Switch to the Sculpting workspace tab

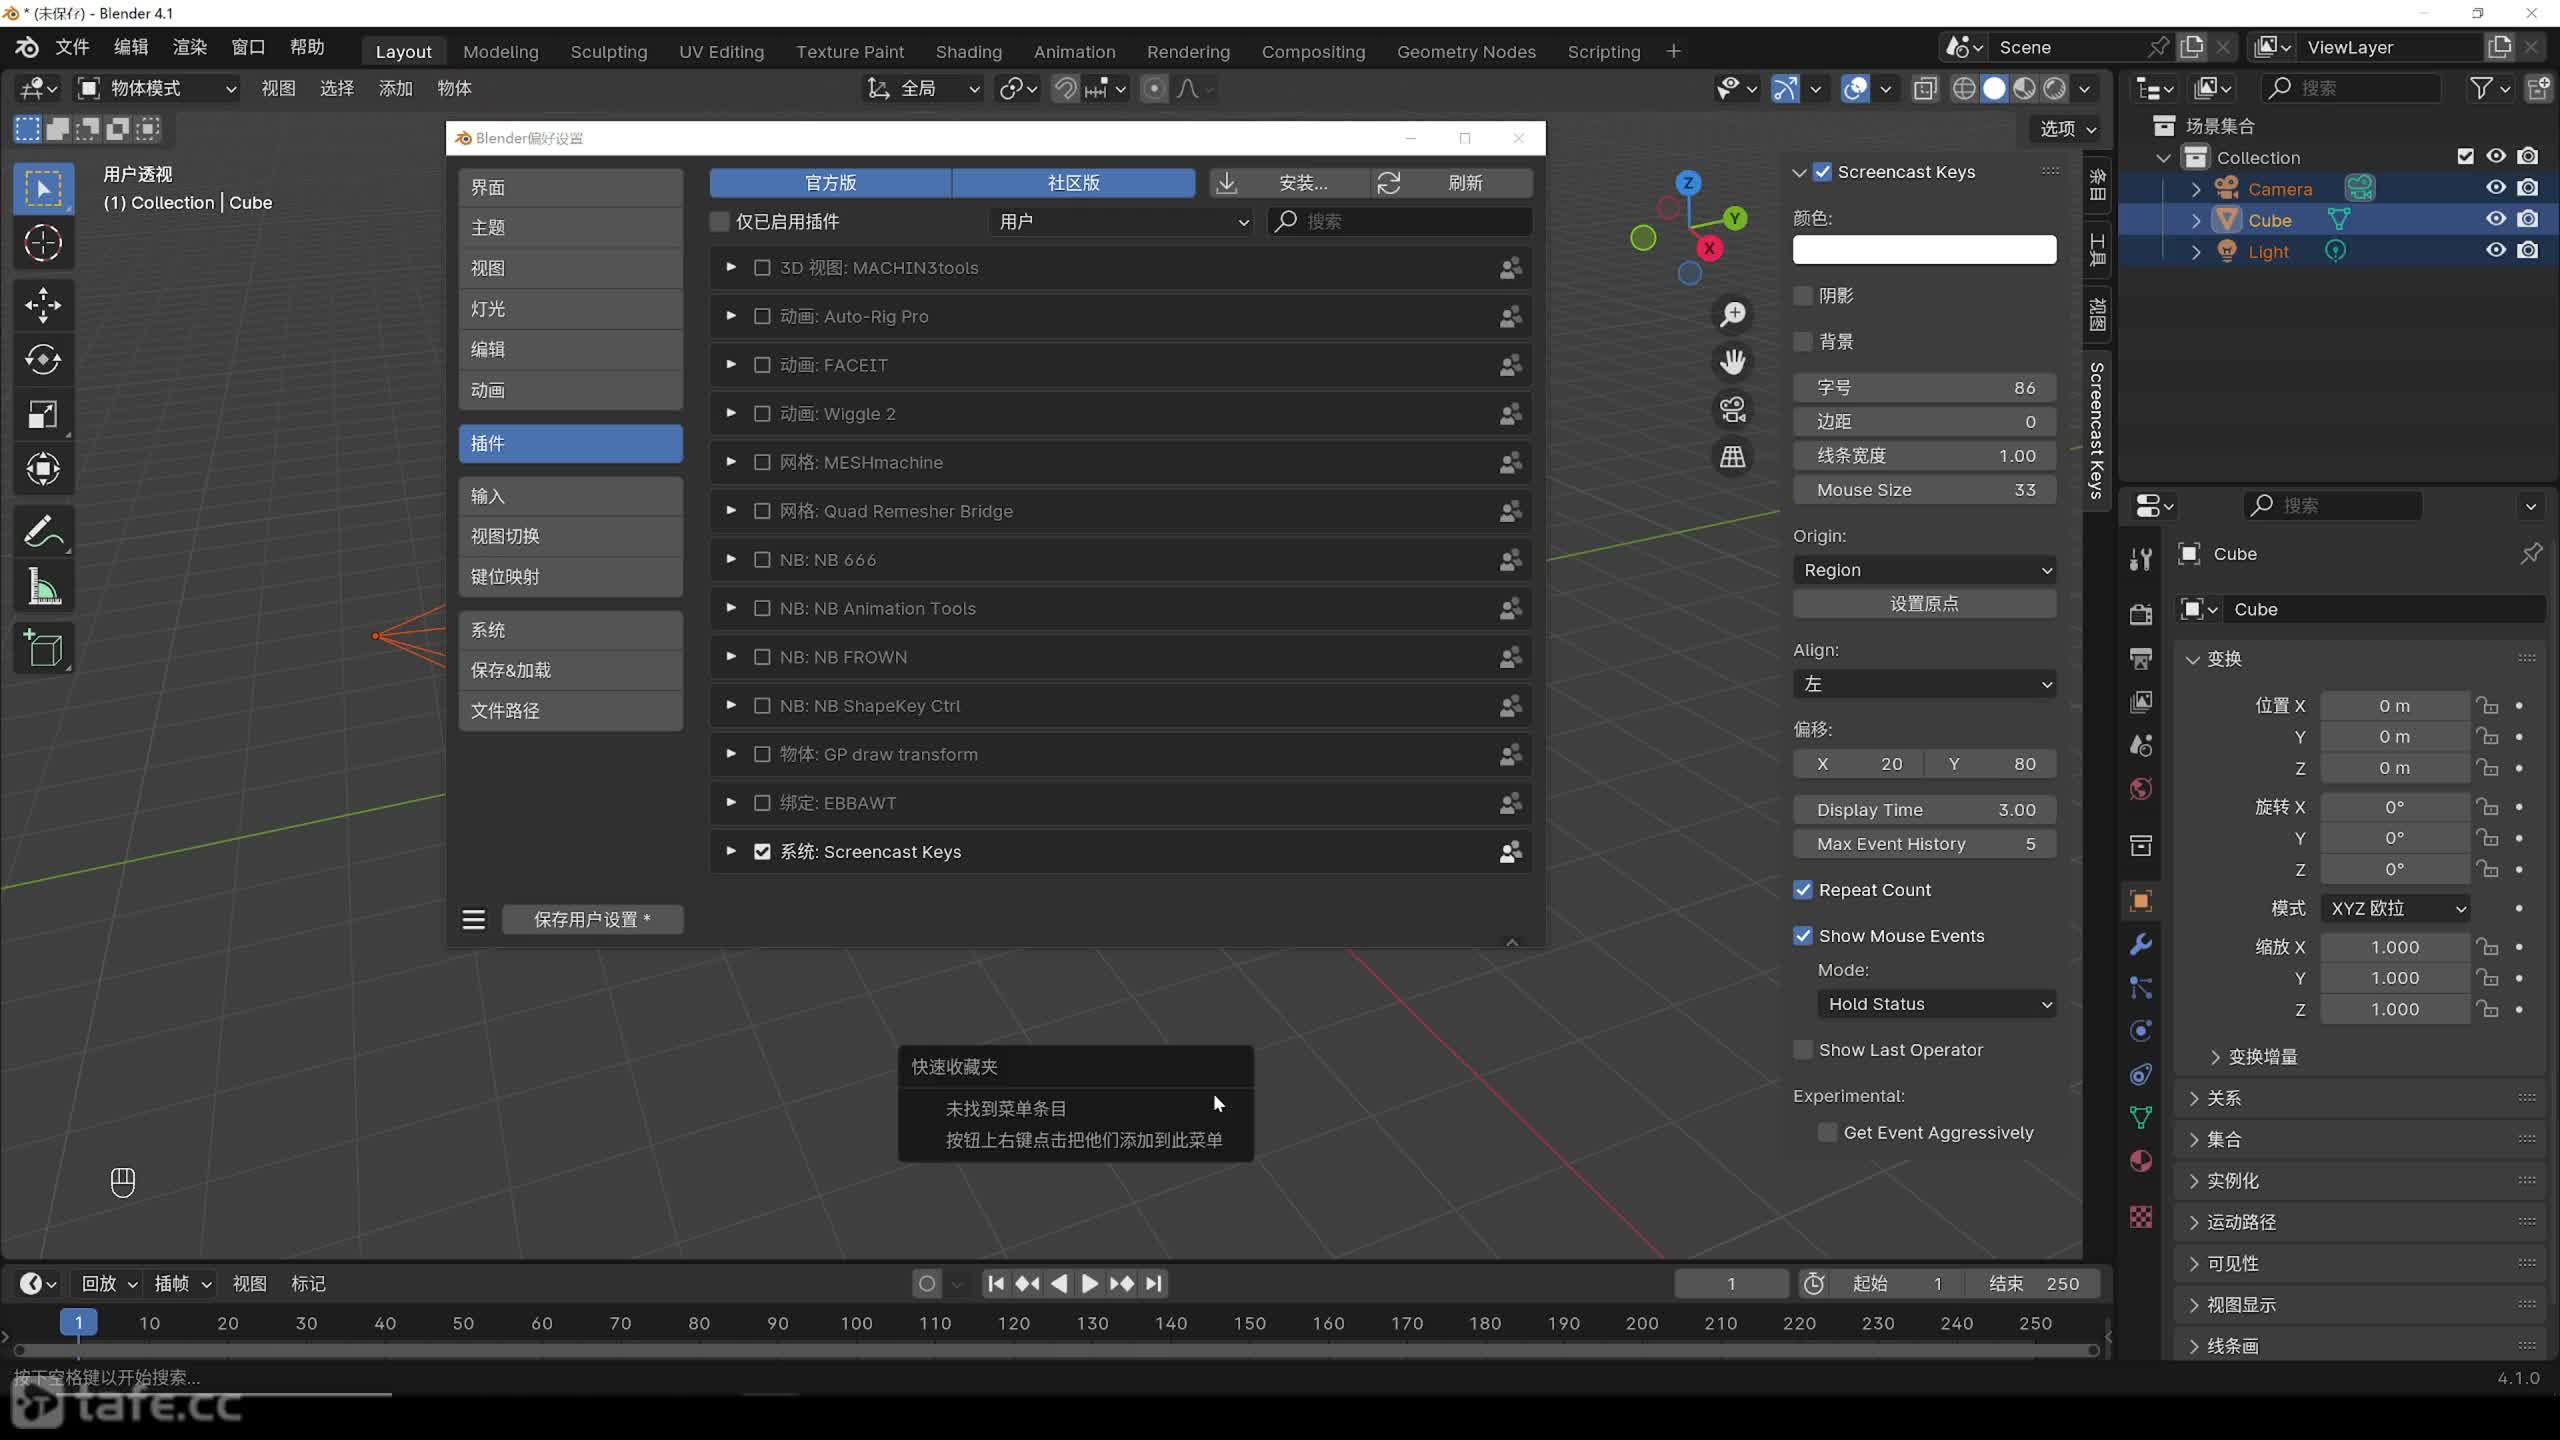[x=608, y=51]
